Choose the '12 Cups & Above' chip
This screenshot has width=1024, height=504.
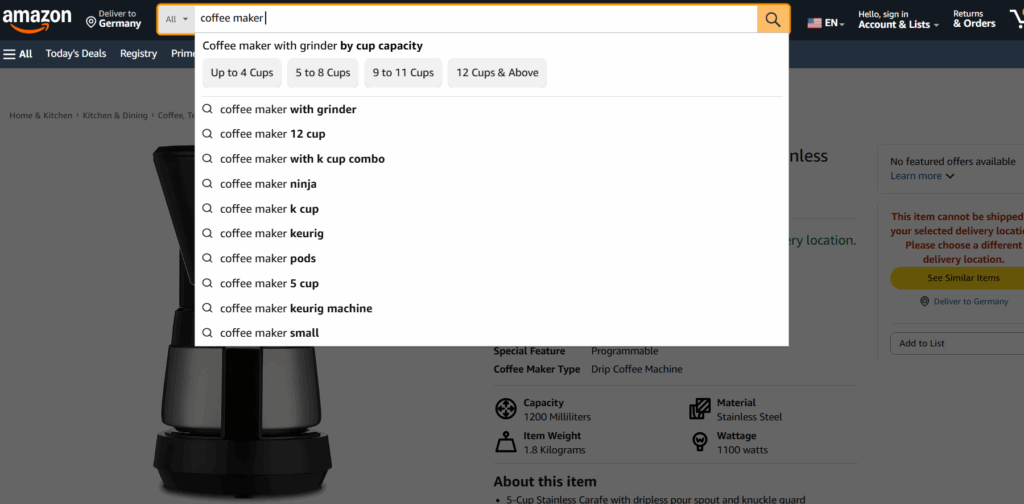497,73
